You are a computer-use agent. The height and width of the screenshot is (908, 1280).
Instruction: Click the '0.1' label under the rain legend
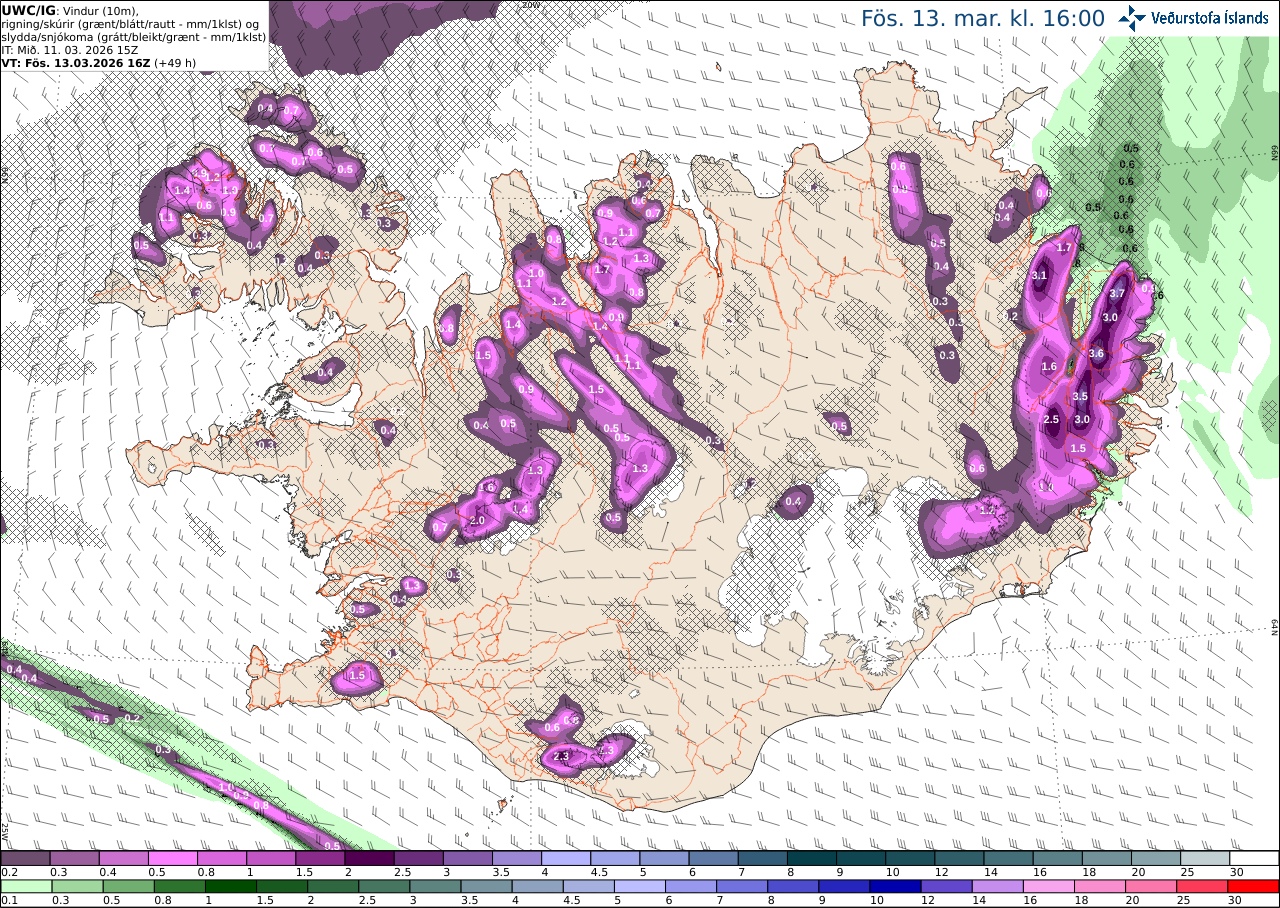click(9, 900)
